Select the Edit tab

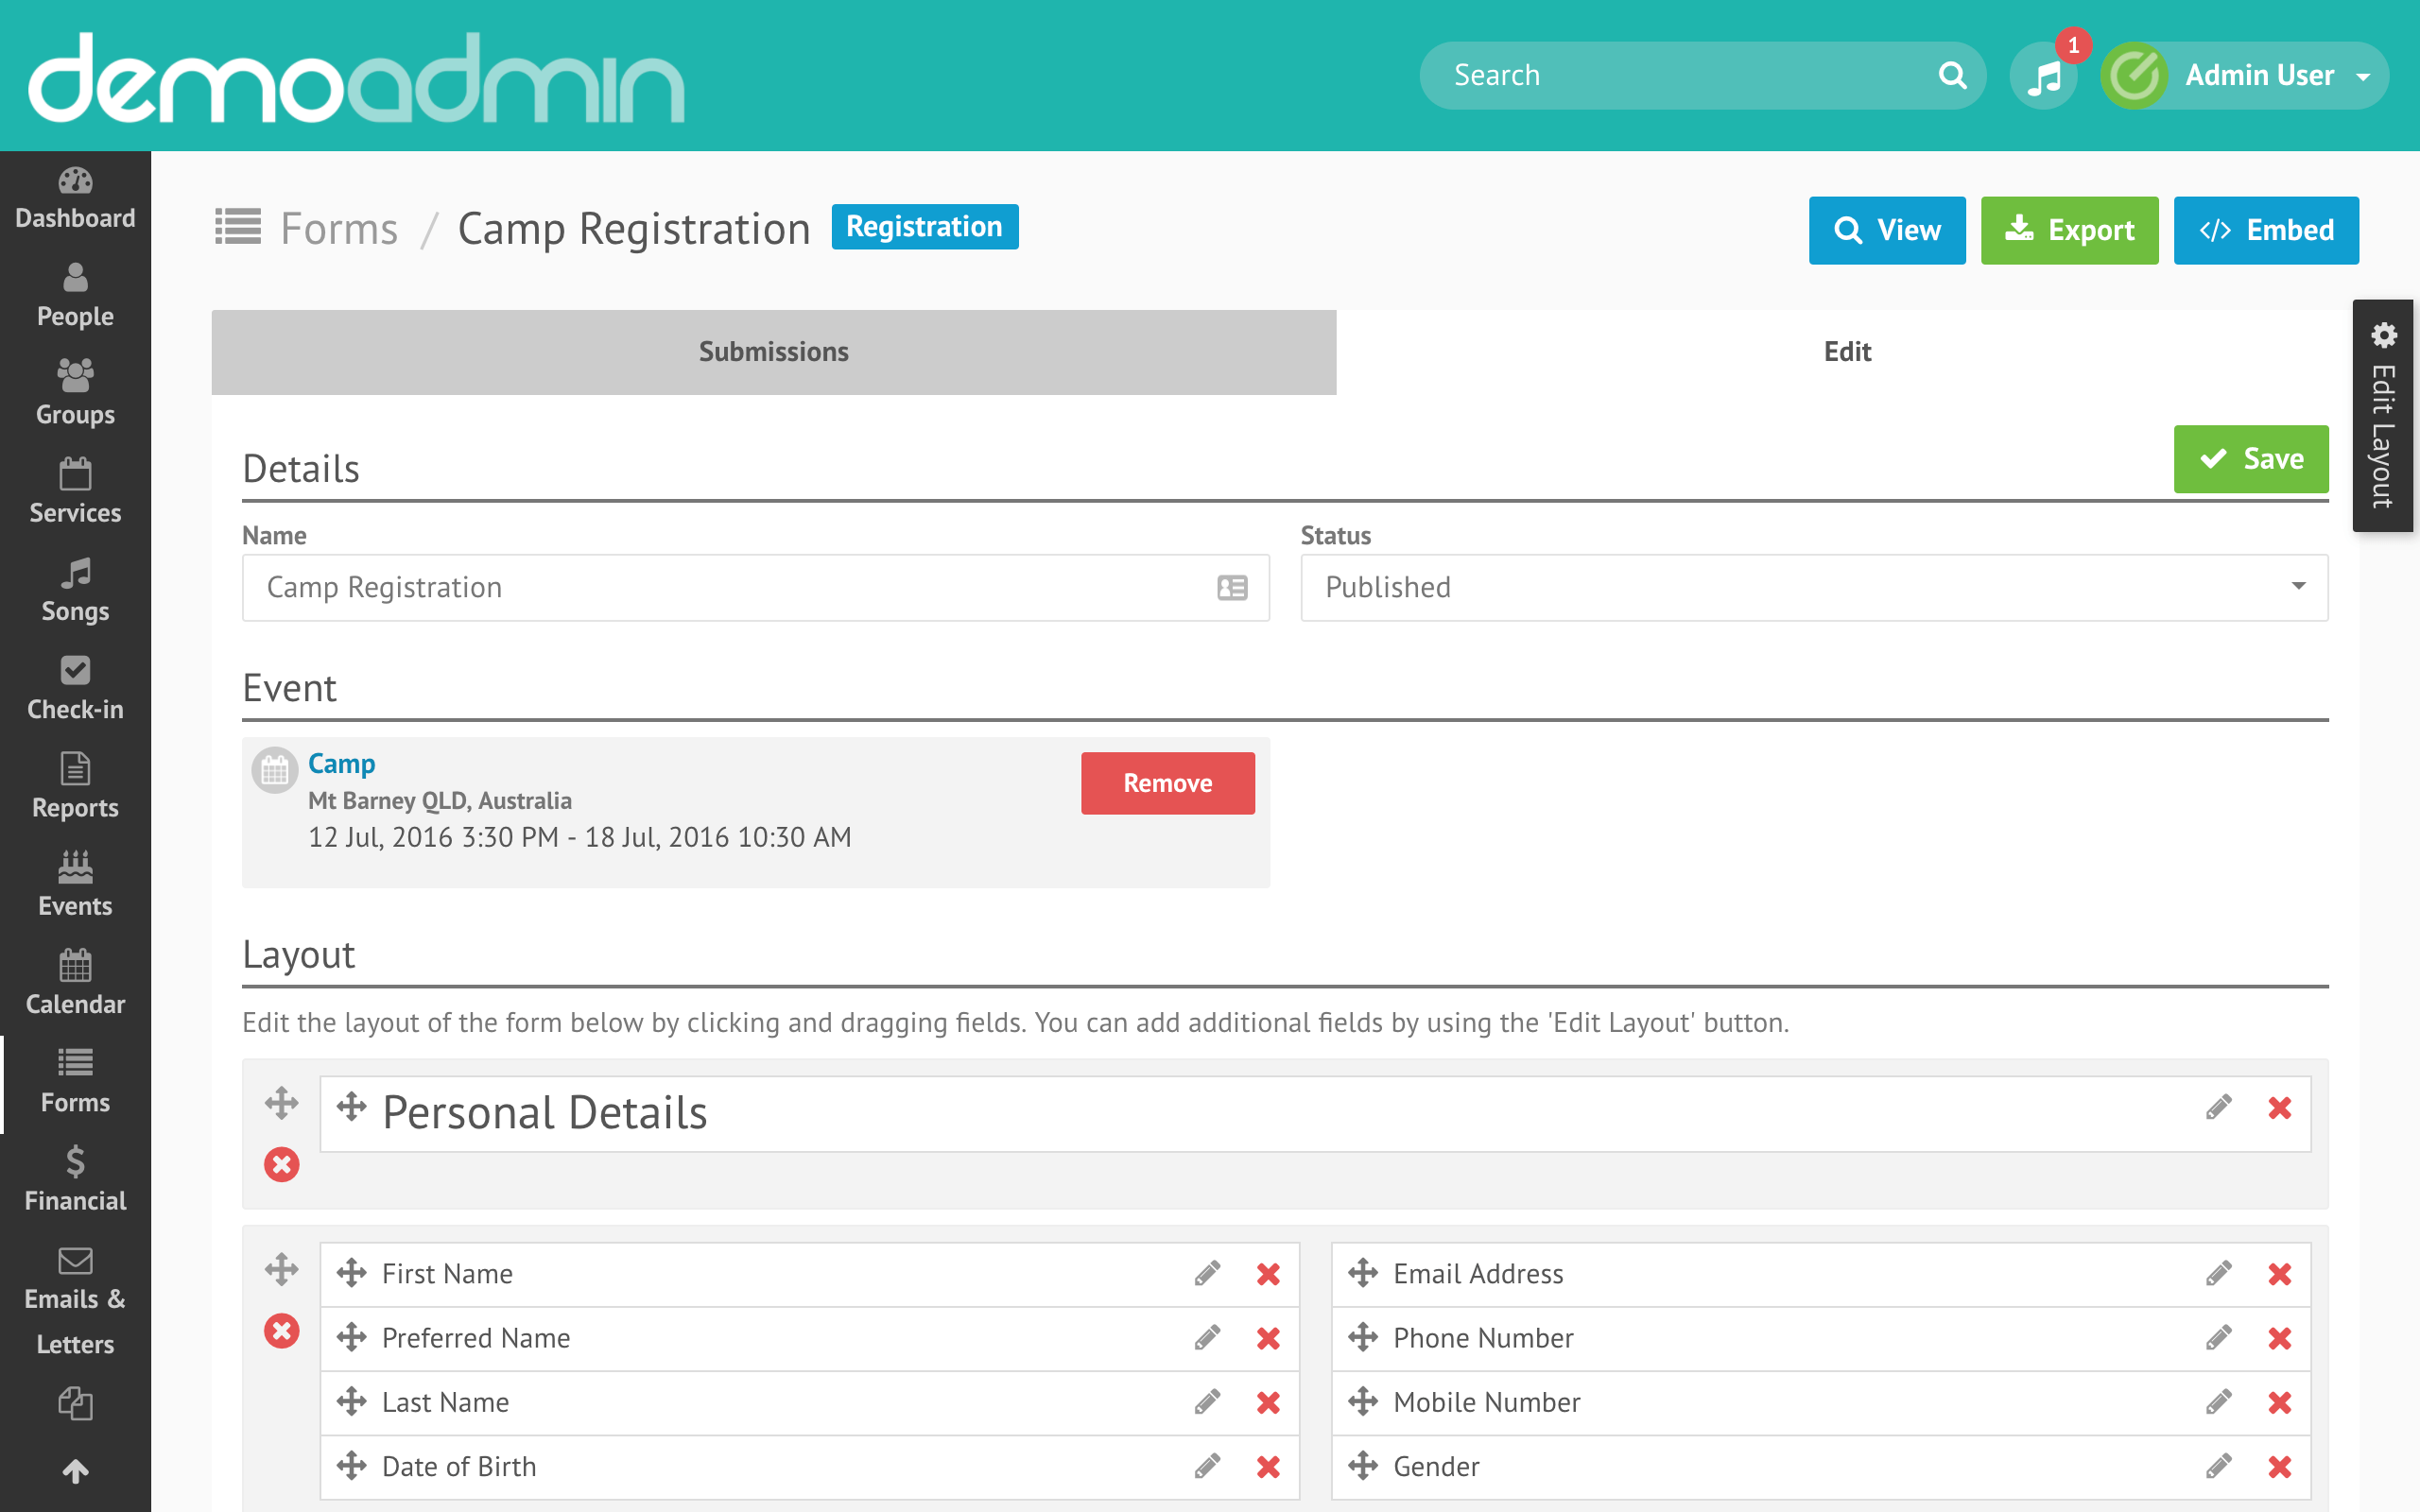click(x=1846, y=352)
